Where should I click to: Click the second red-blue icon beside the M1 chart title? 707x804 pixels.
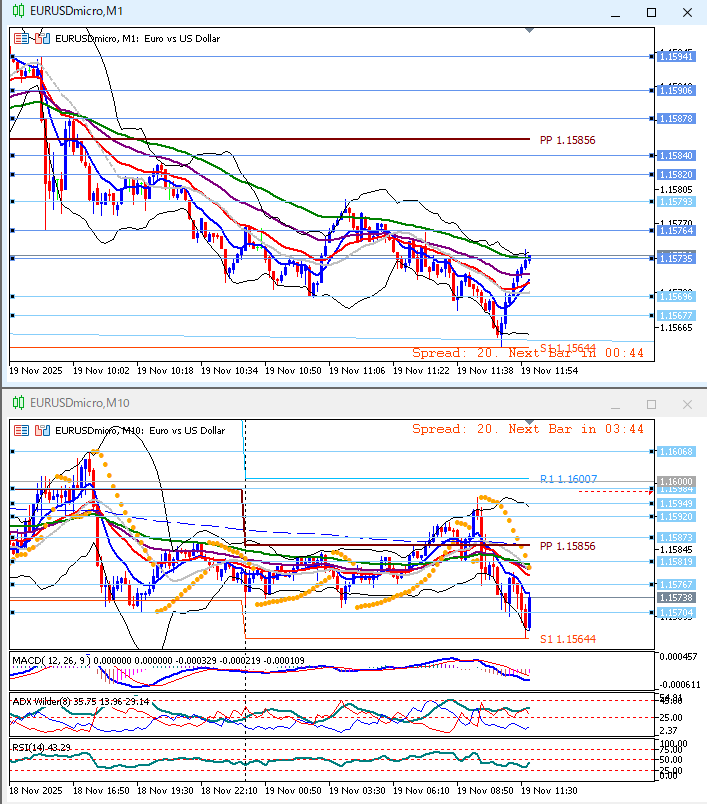click(42, 38)
